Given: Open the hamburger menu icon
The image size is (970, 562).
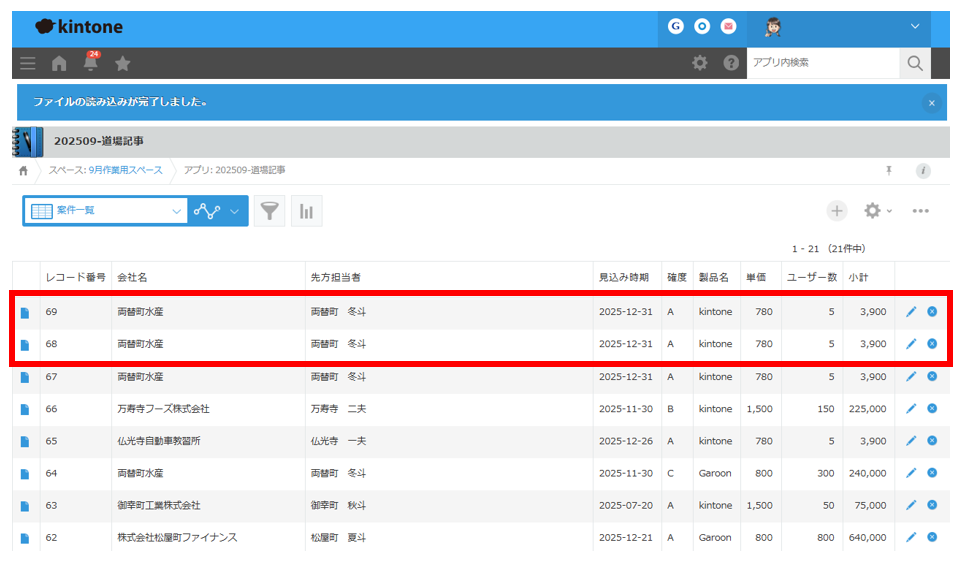Looking at the screenshot, I should click(x=28, y=63).
